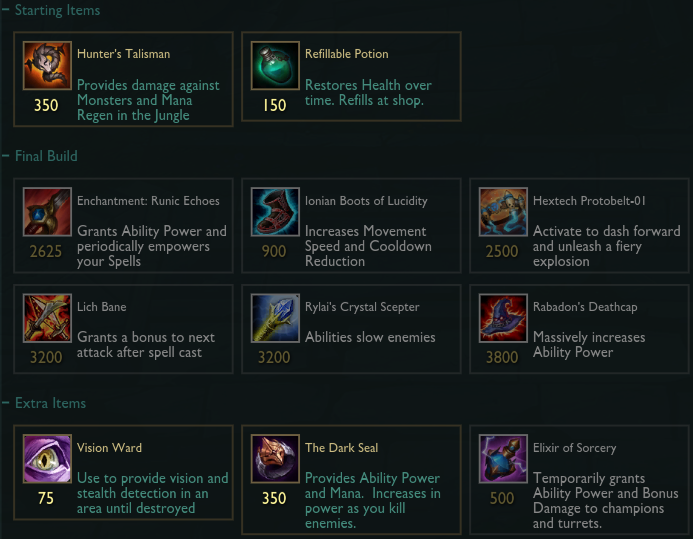The height and width of the screenshot is (539, 693).
Task: Collapse the Starting Items section
Action: (x=6, y=10)
